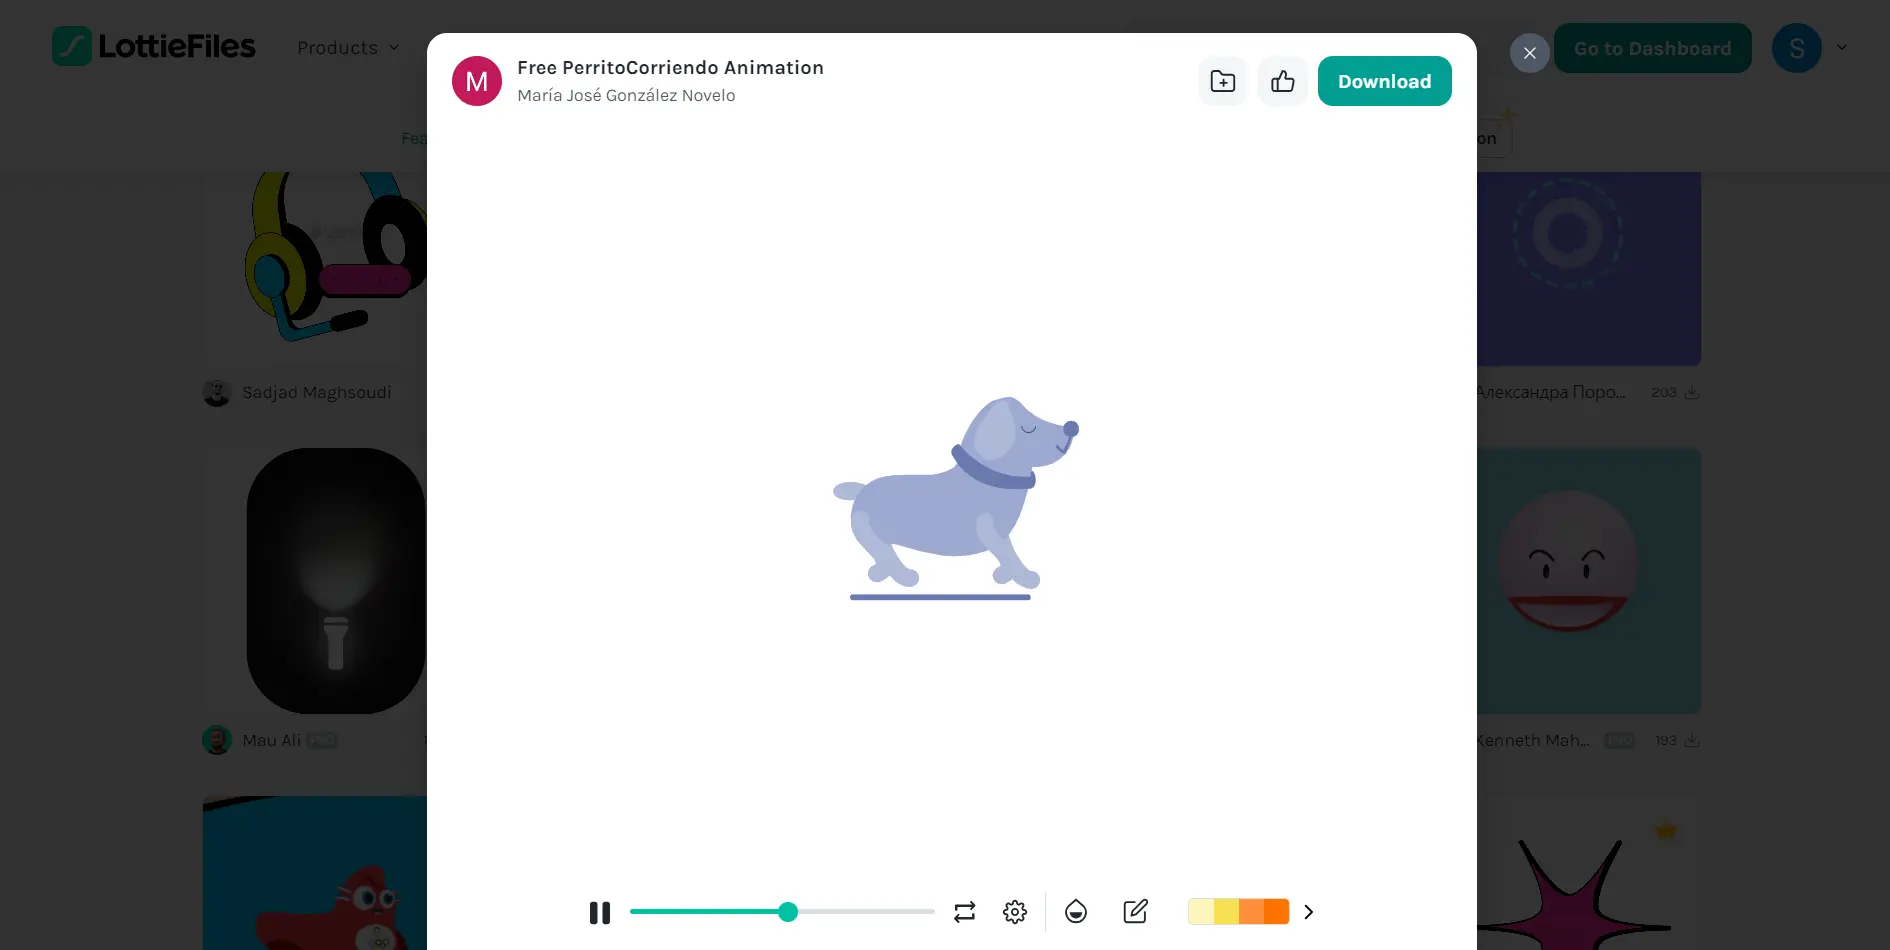Like the animation with thumbs-up icon
The height and width of the screenshot is (950, 1890).
coord(1283,81)
